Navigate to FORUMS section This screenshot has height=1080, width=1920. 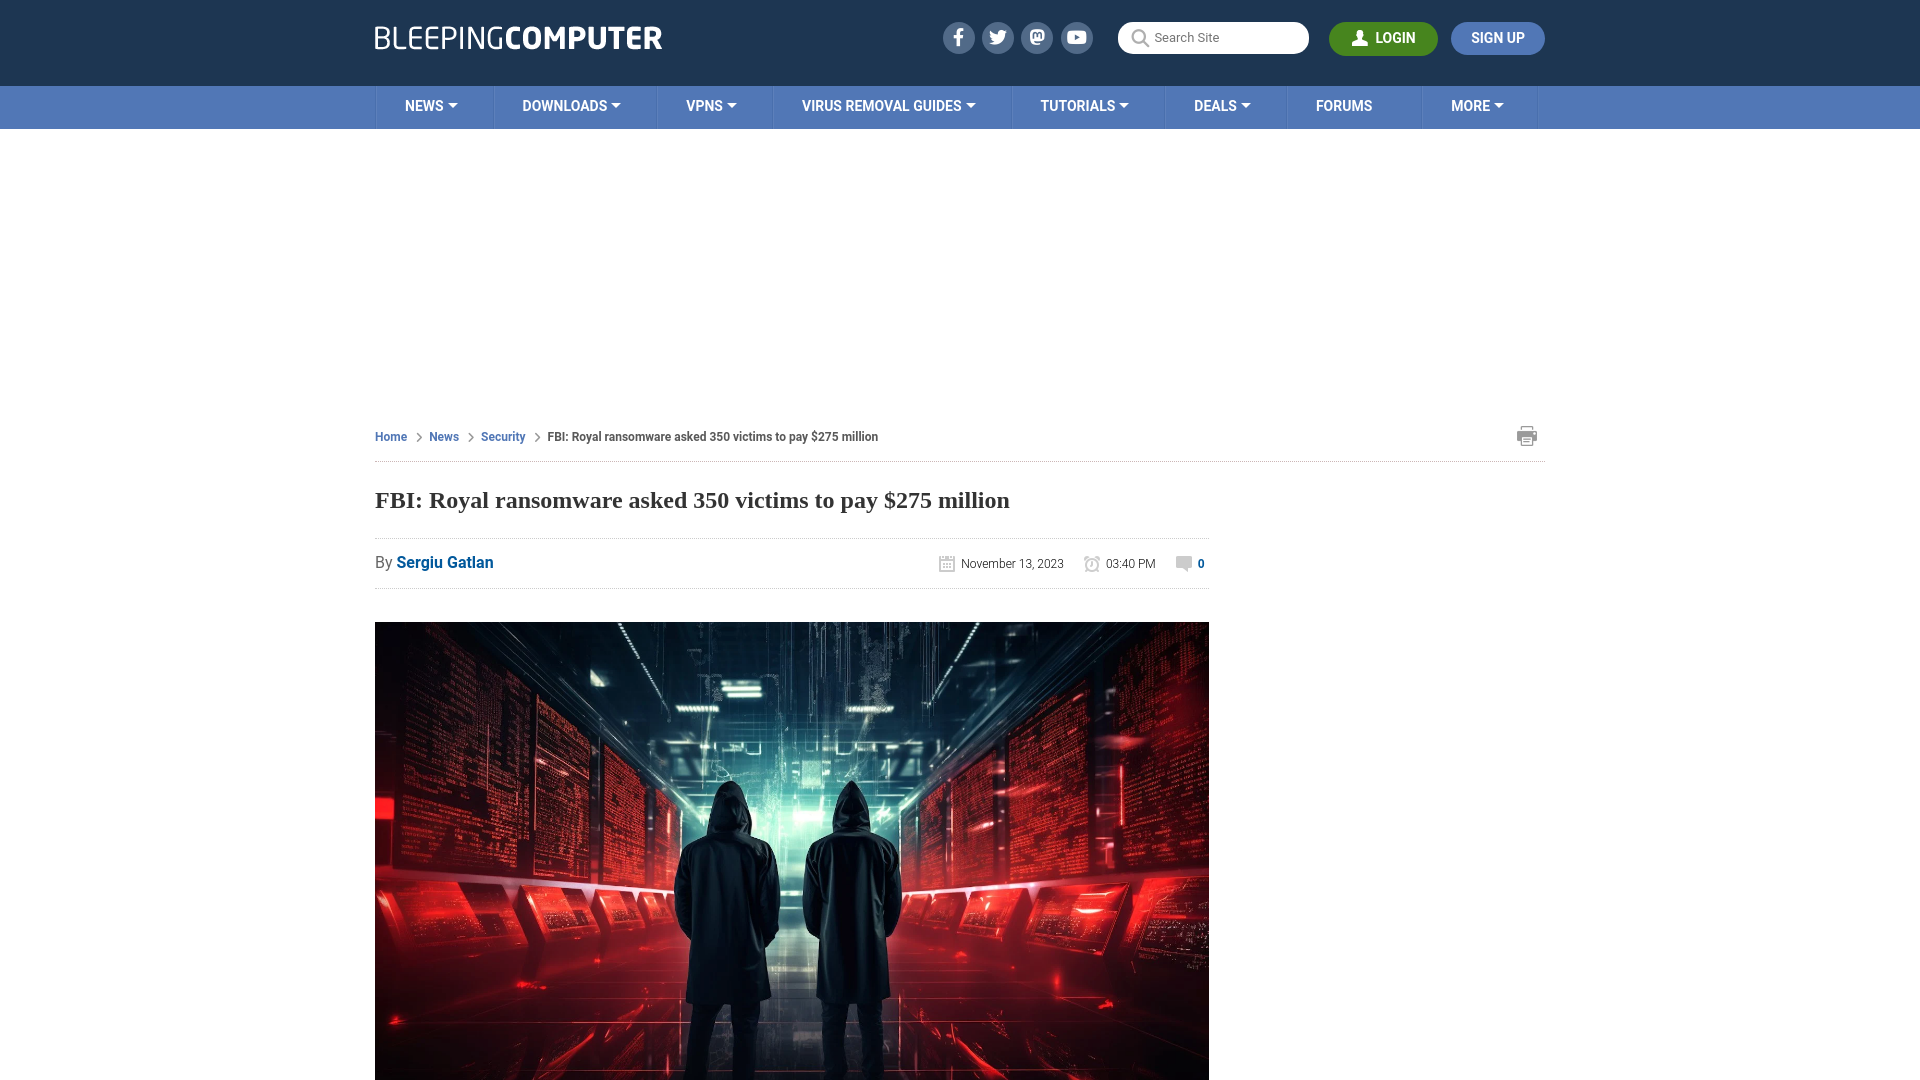[1344, 105]
